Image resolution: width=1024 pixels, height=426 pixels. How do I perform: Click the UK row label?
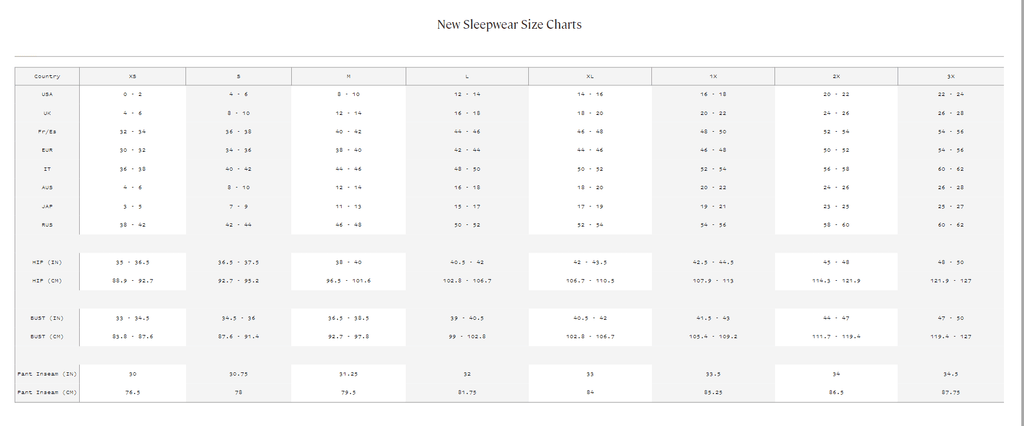[47, 113]
